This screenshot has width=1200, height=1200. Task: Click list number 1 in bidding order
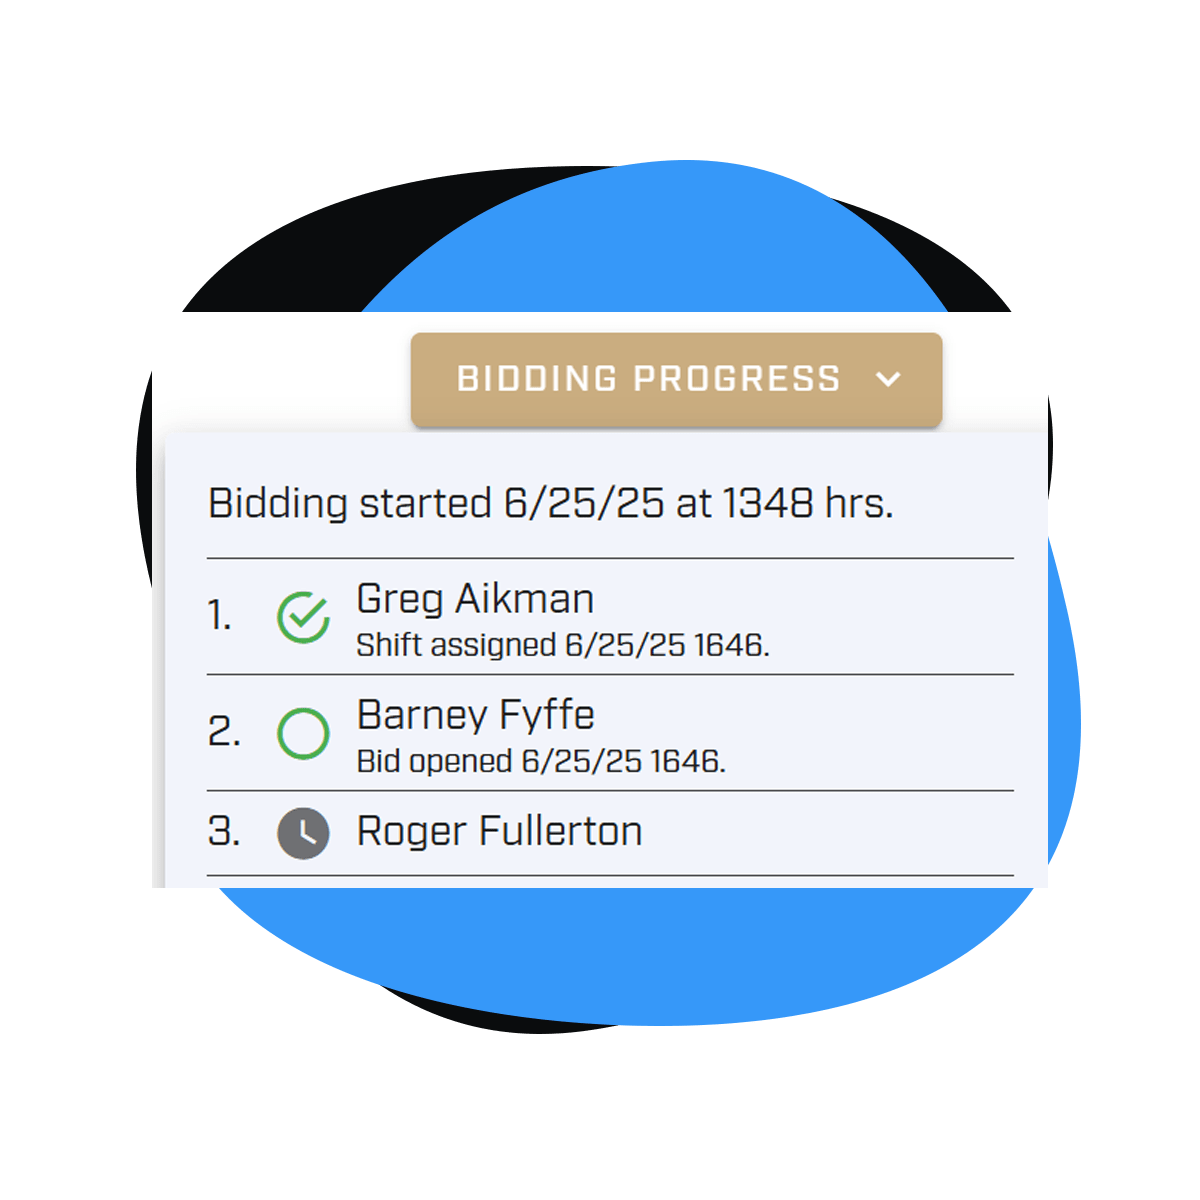point(219,615)
